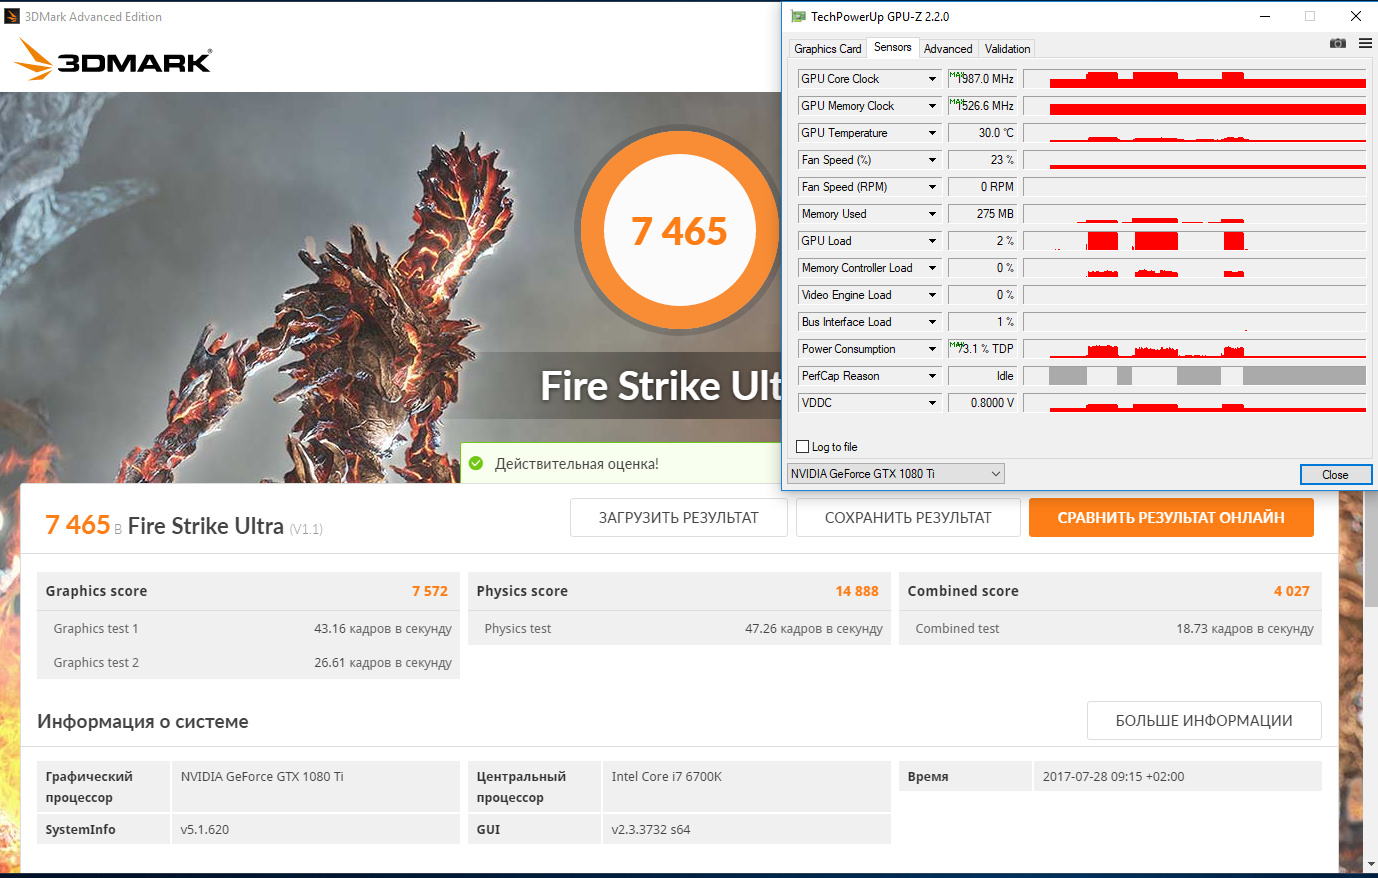Screen dimensions: 1378x878
Task: Open the GPU selector combo box in GPU-Z
Action: pos(896,474)
